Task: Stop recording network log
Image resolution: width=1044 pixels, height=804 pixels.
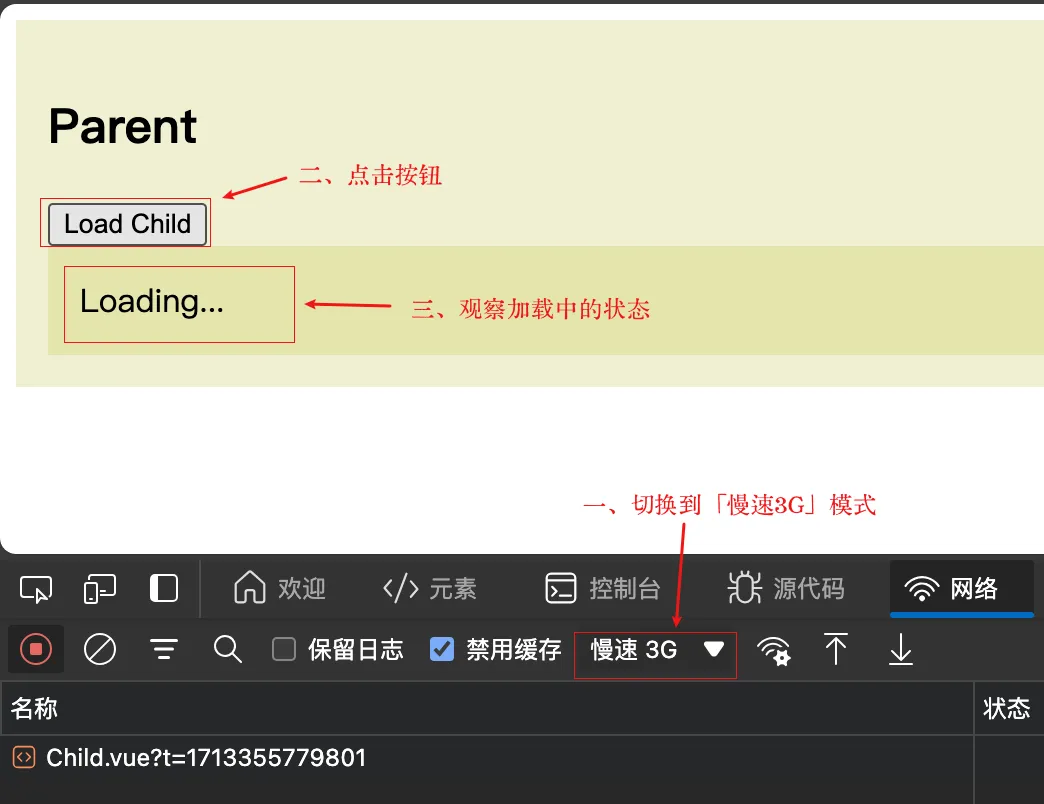Action: [x=36, y=649]
